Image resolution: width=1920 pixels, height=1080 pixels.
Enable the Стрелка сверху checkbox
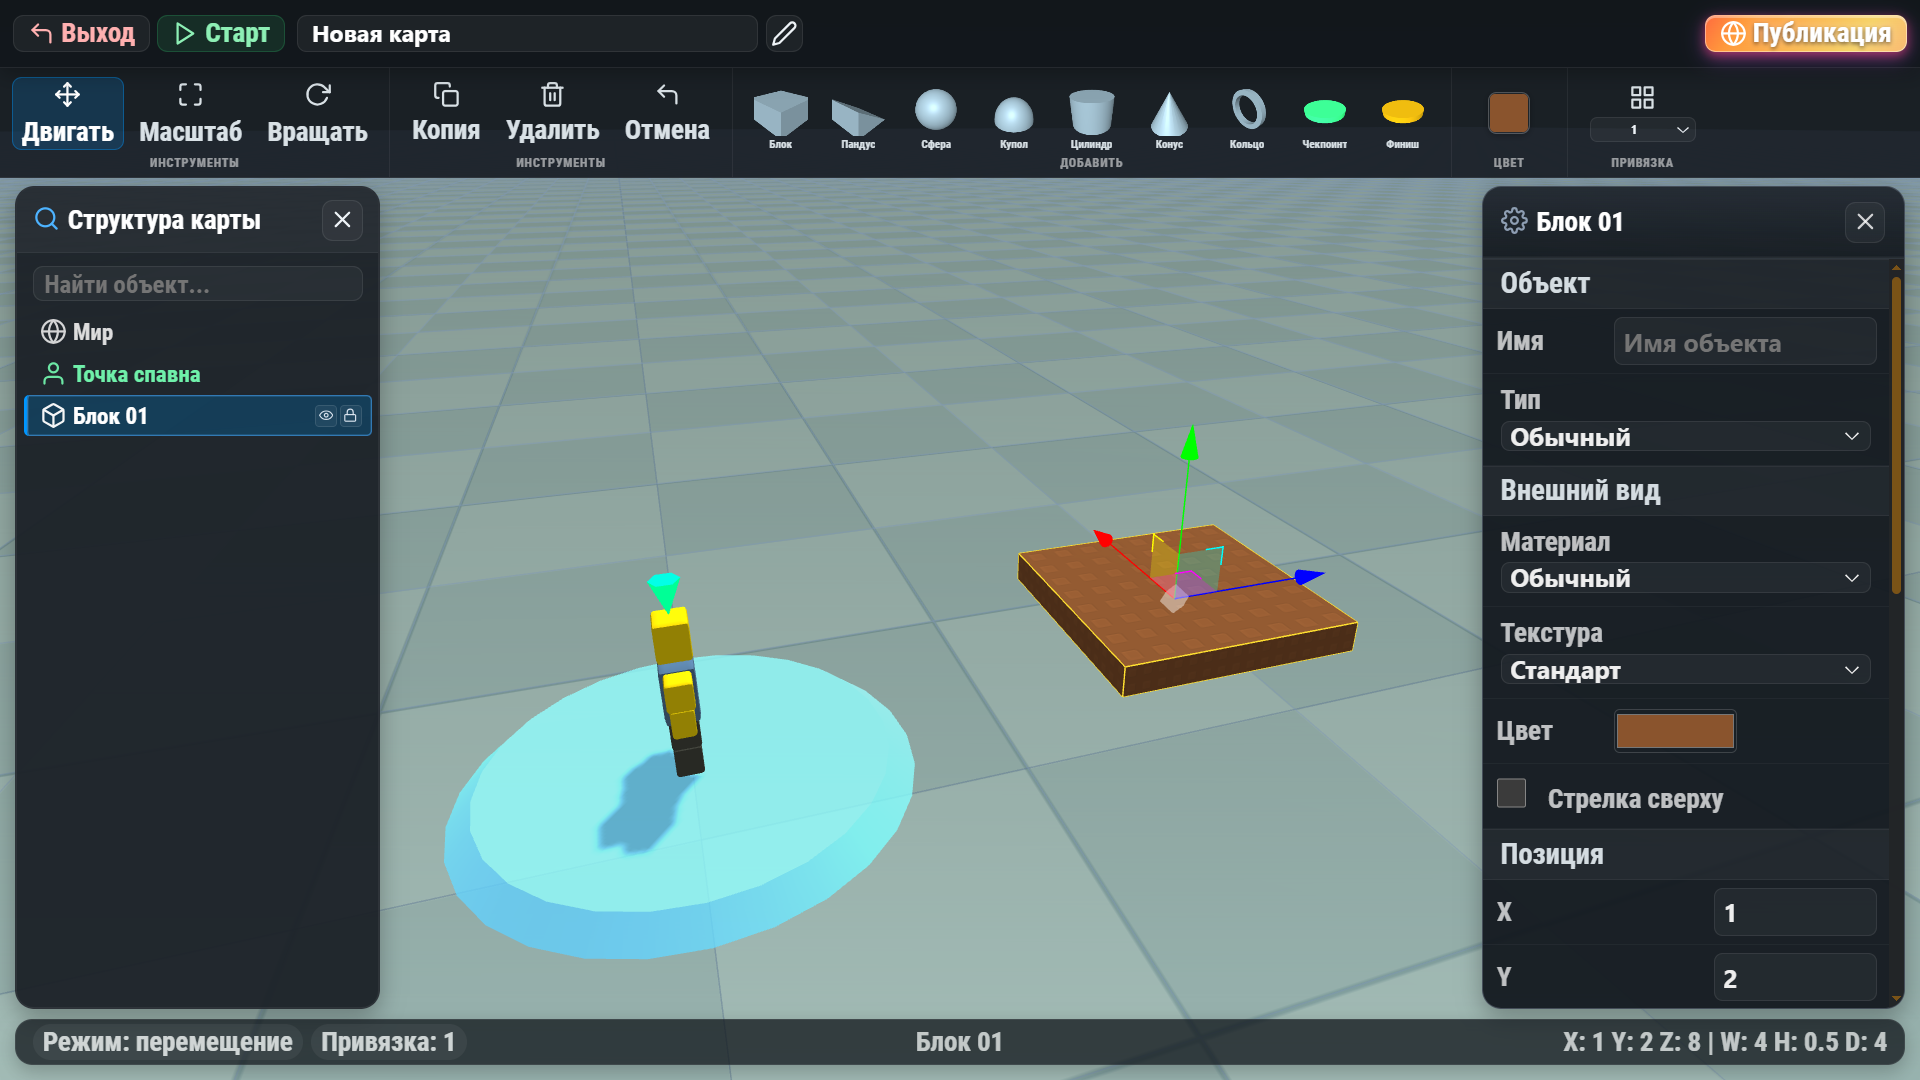point(1511,793)
